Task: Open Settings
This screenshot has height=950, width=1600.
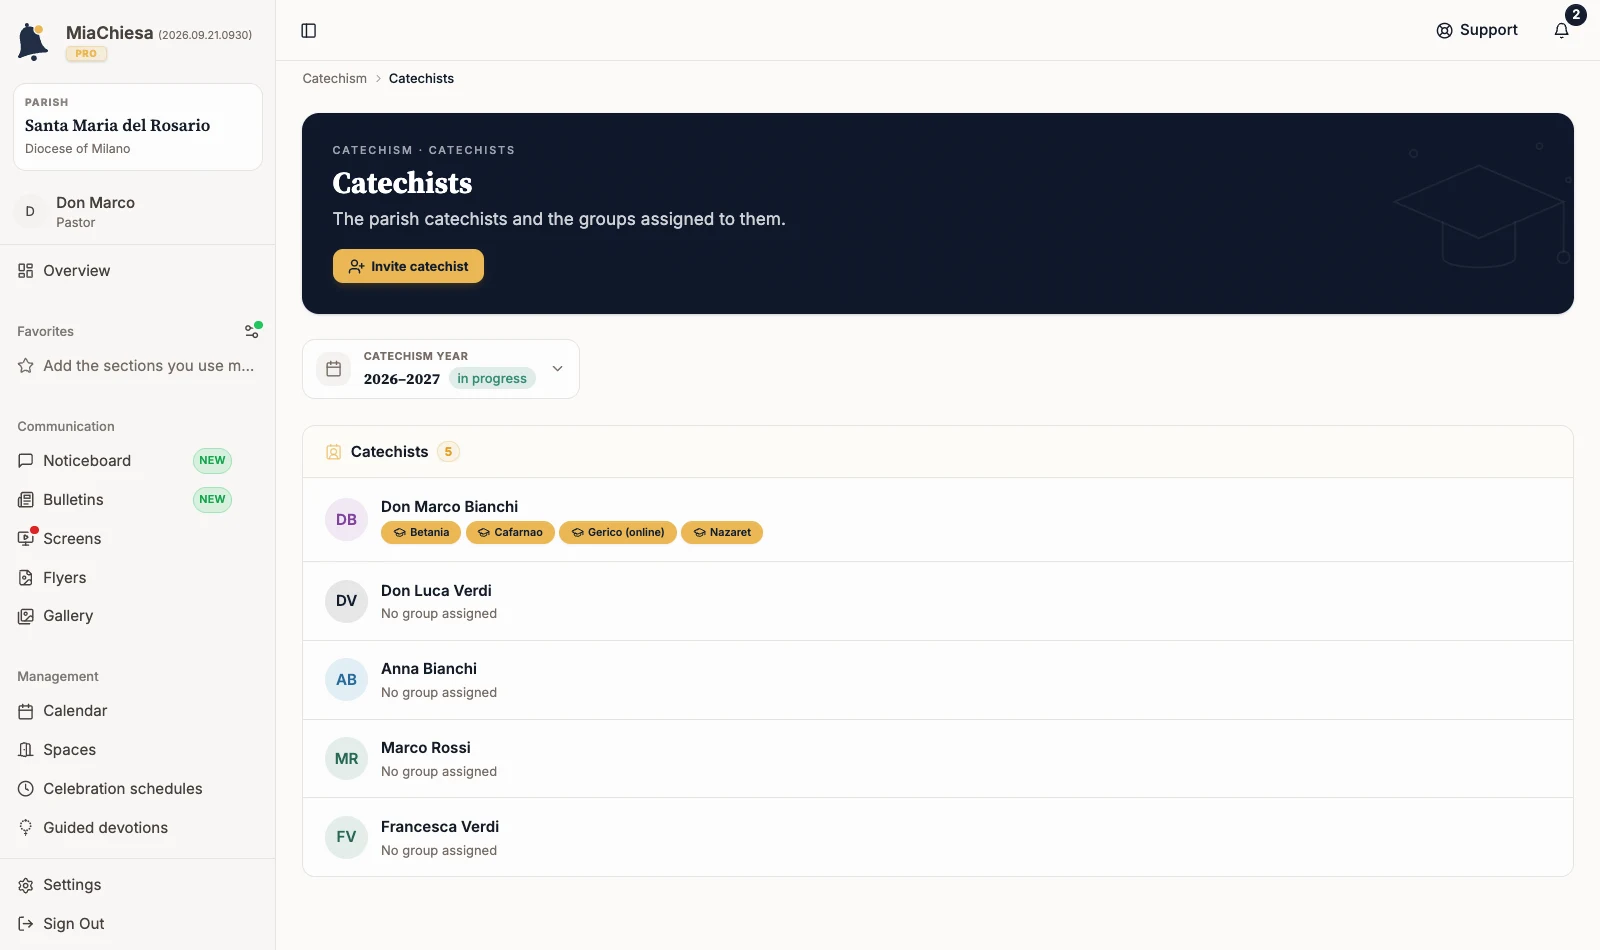Action: pyautogui.click(x=138, y=885)
